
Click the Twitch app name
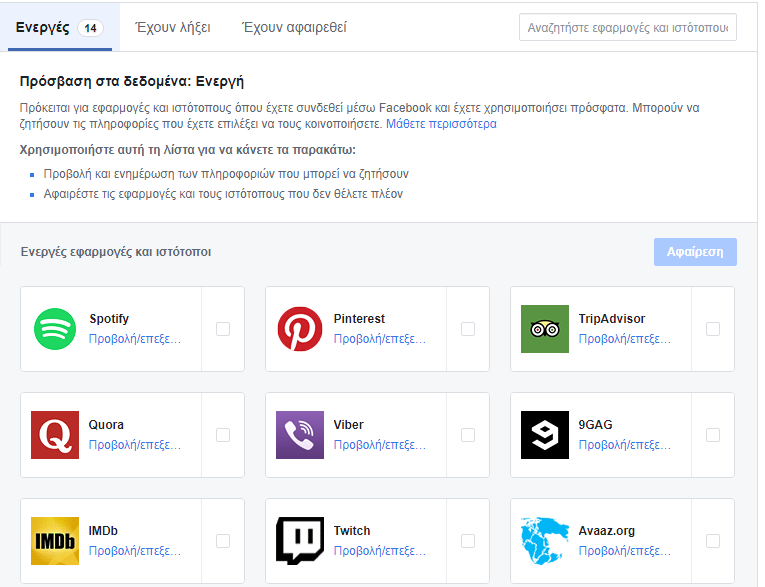(x=352, y=530)
